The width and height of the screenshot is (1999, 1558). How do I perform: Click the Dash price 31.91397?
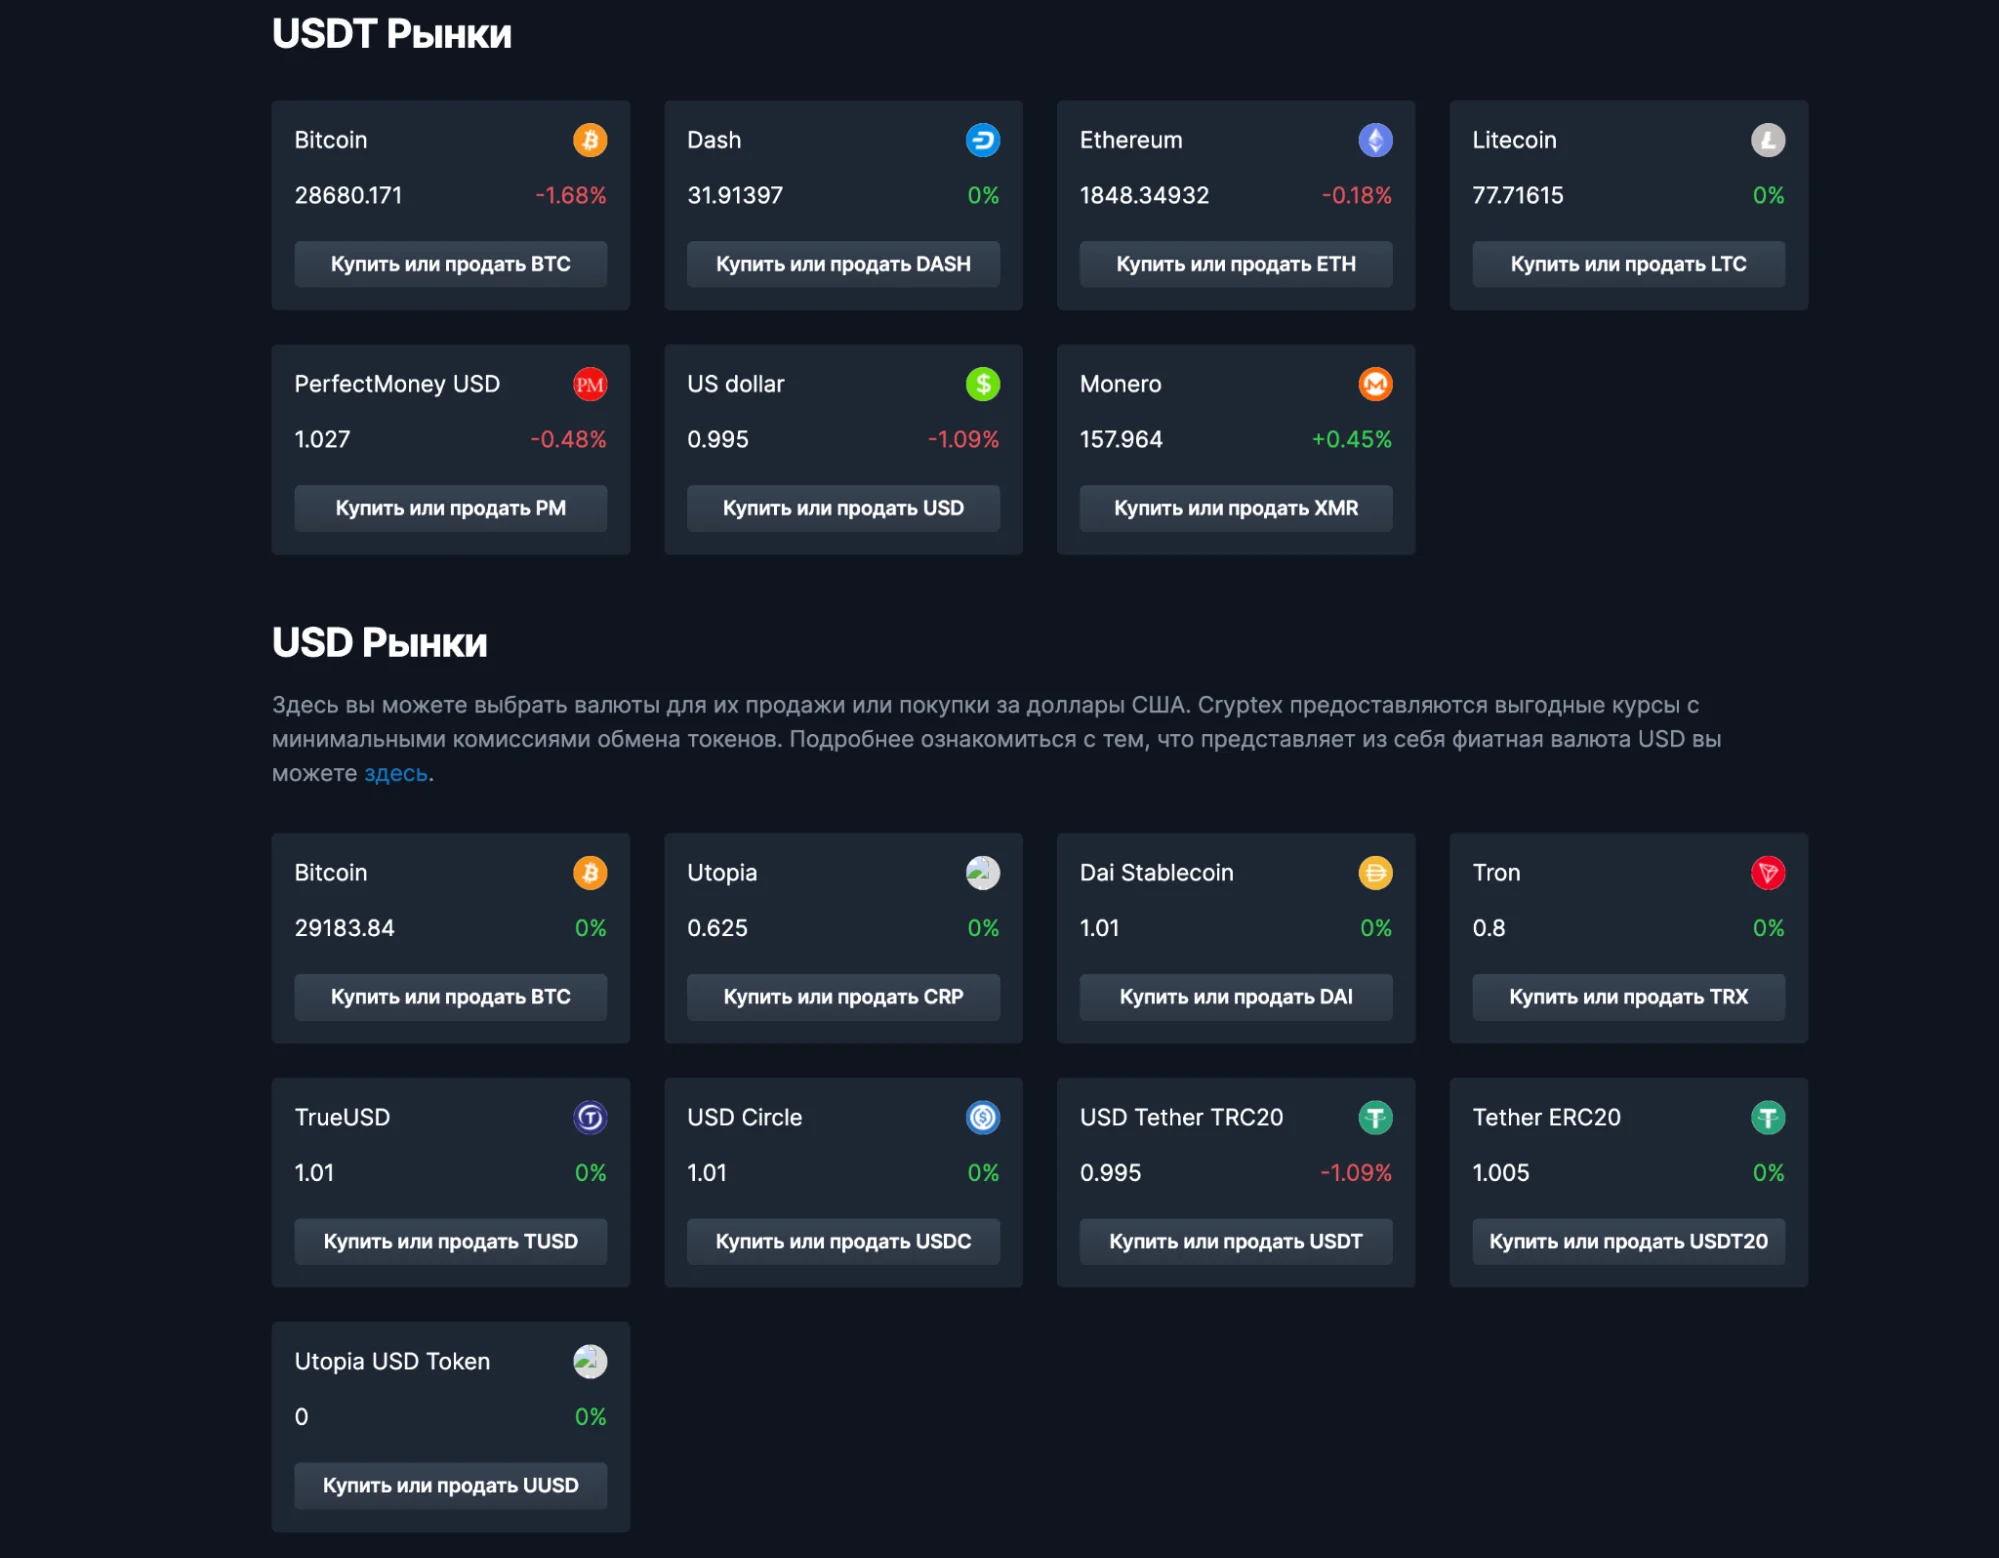click(735, 195)
